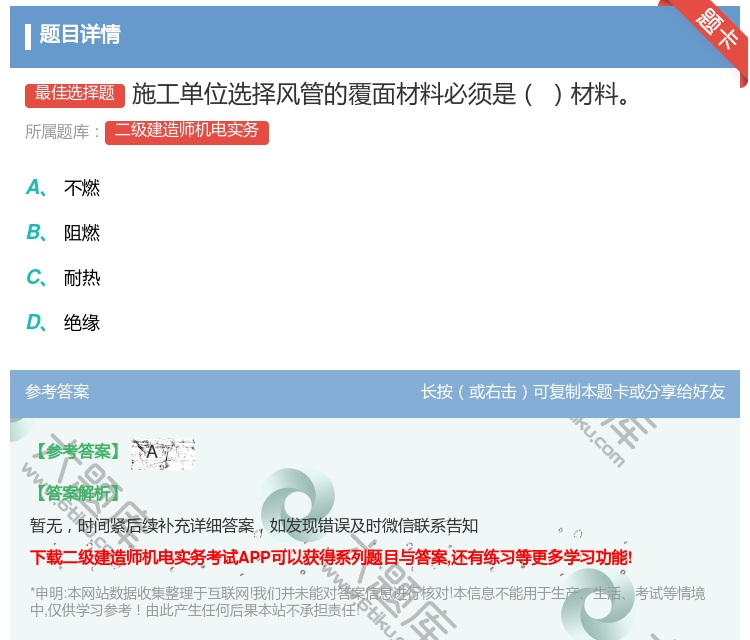Viewport: 750px width, 640px height.
Task: Click the 参考答案 section heading
Action: [x=57, y=392]
